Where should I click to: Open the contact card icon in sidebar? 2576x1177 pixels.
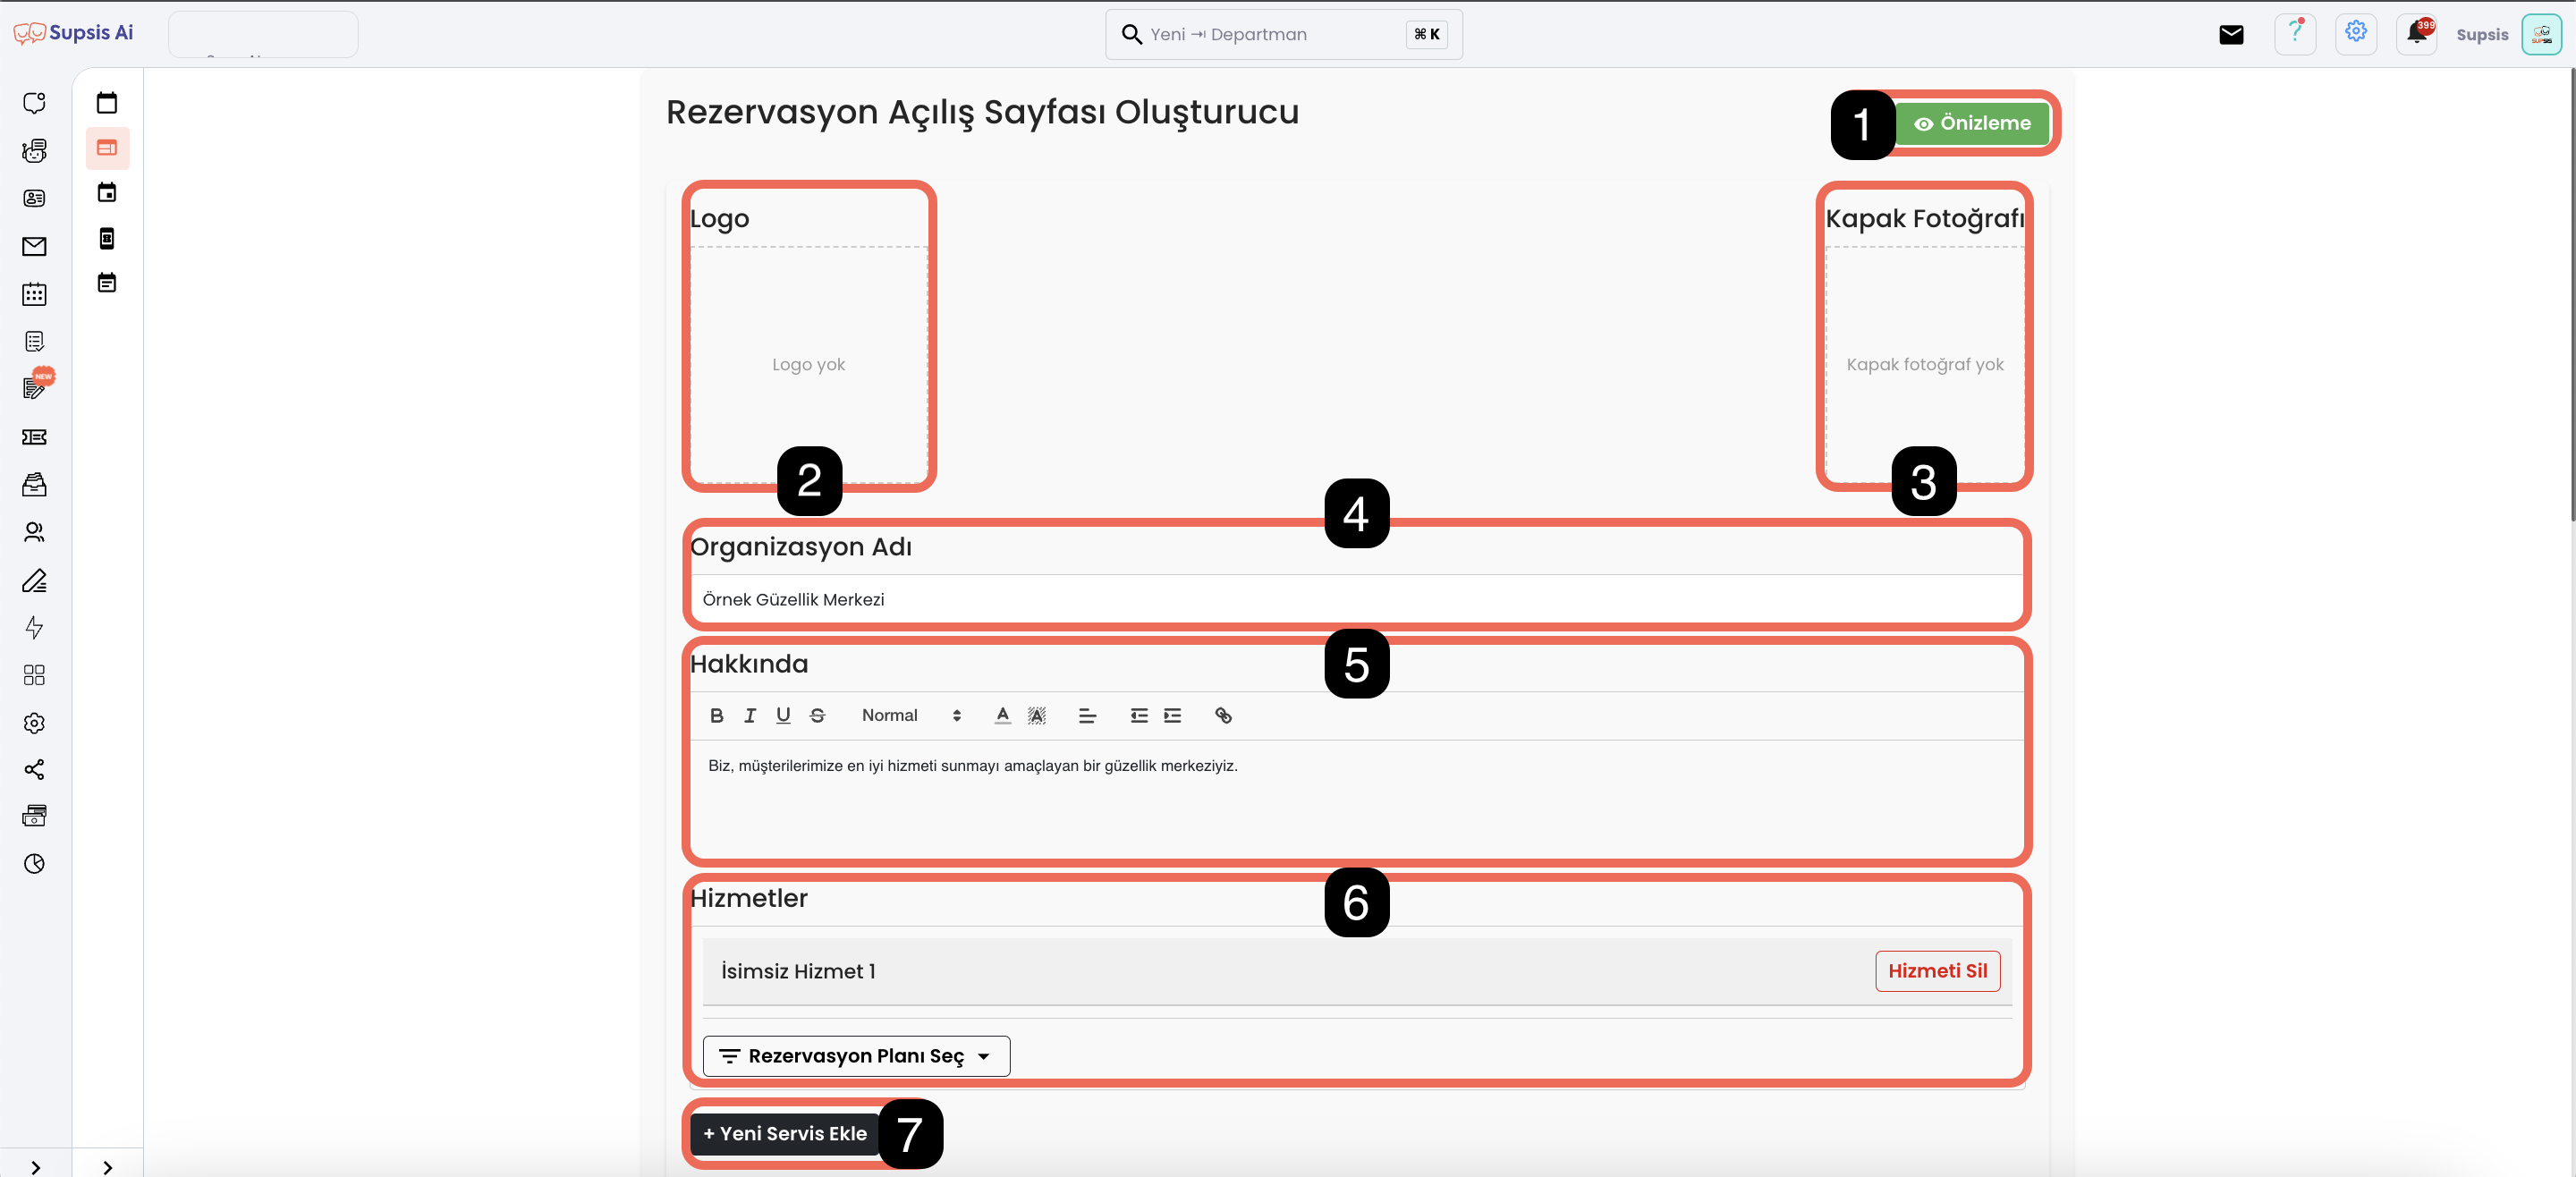[x=34, y=198]
